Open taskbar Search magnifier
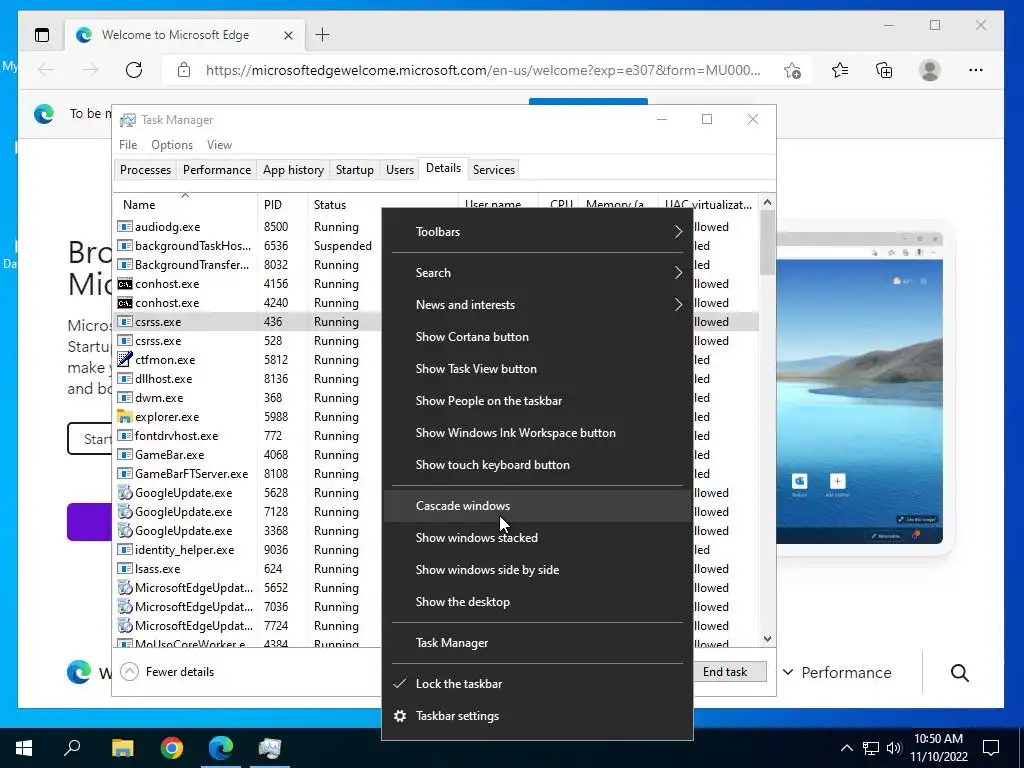This screenshot has height=768, width=1024. pos(72,747)
